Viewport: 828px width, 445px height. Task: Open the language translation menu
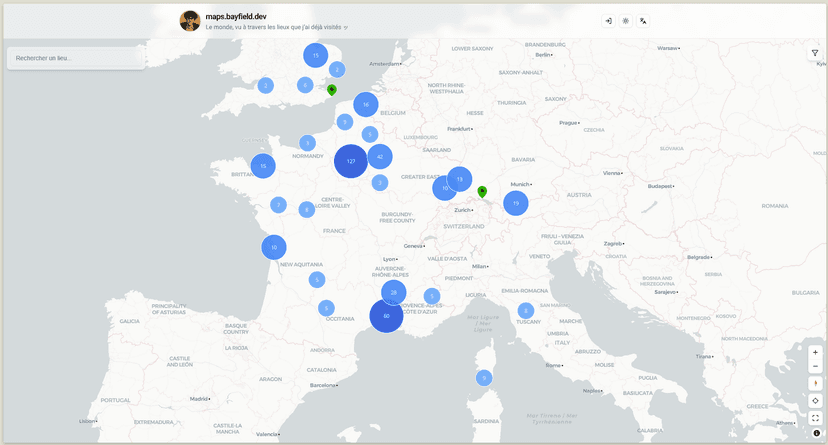[x=643, y=21]
